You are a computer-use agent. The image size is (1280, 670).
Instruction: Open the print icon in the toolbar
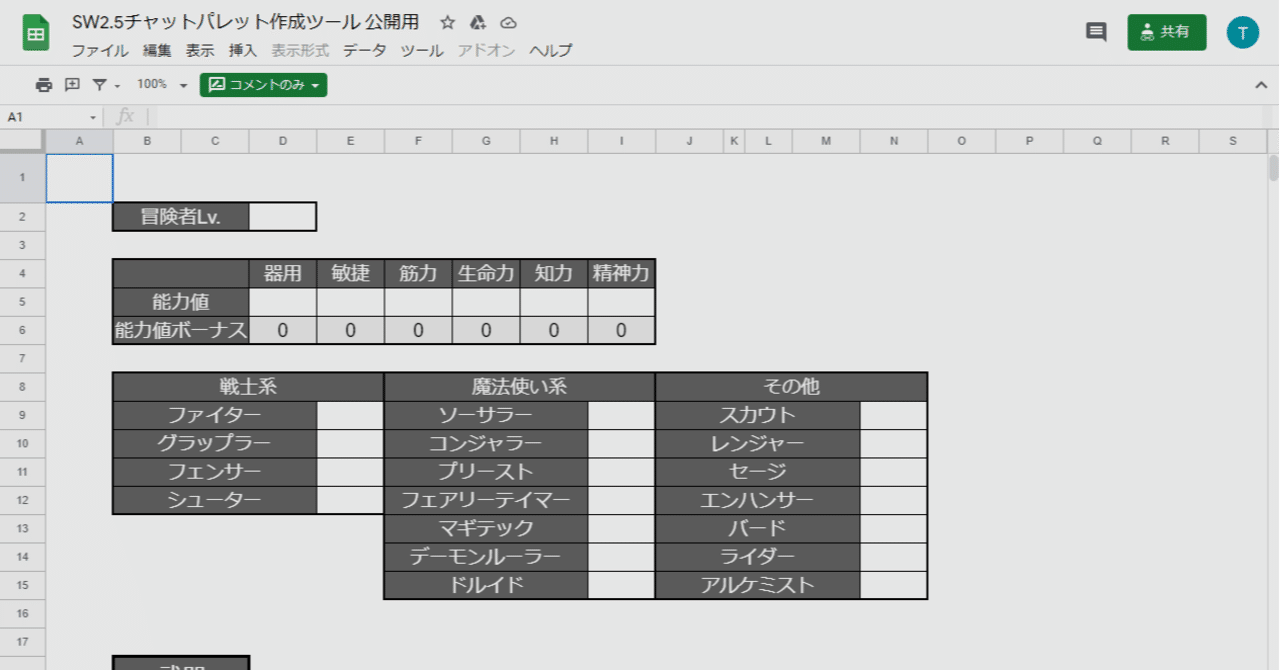(43, 85)
